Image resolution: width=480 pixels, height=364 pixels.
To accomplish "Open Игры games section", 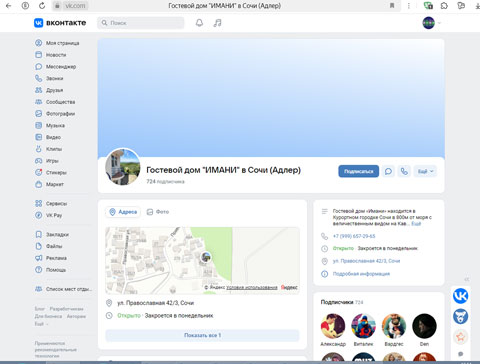I will 47,161.
